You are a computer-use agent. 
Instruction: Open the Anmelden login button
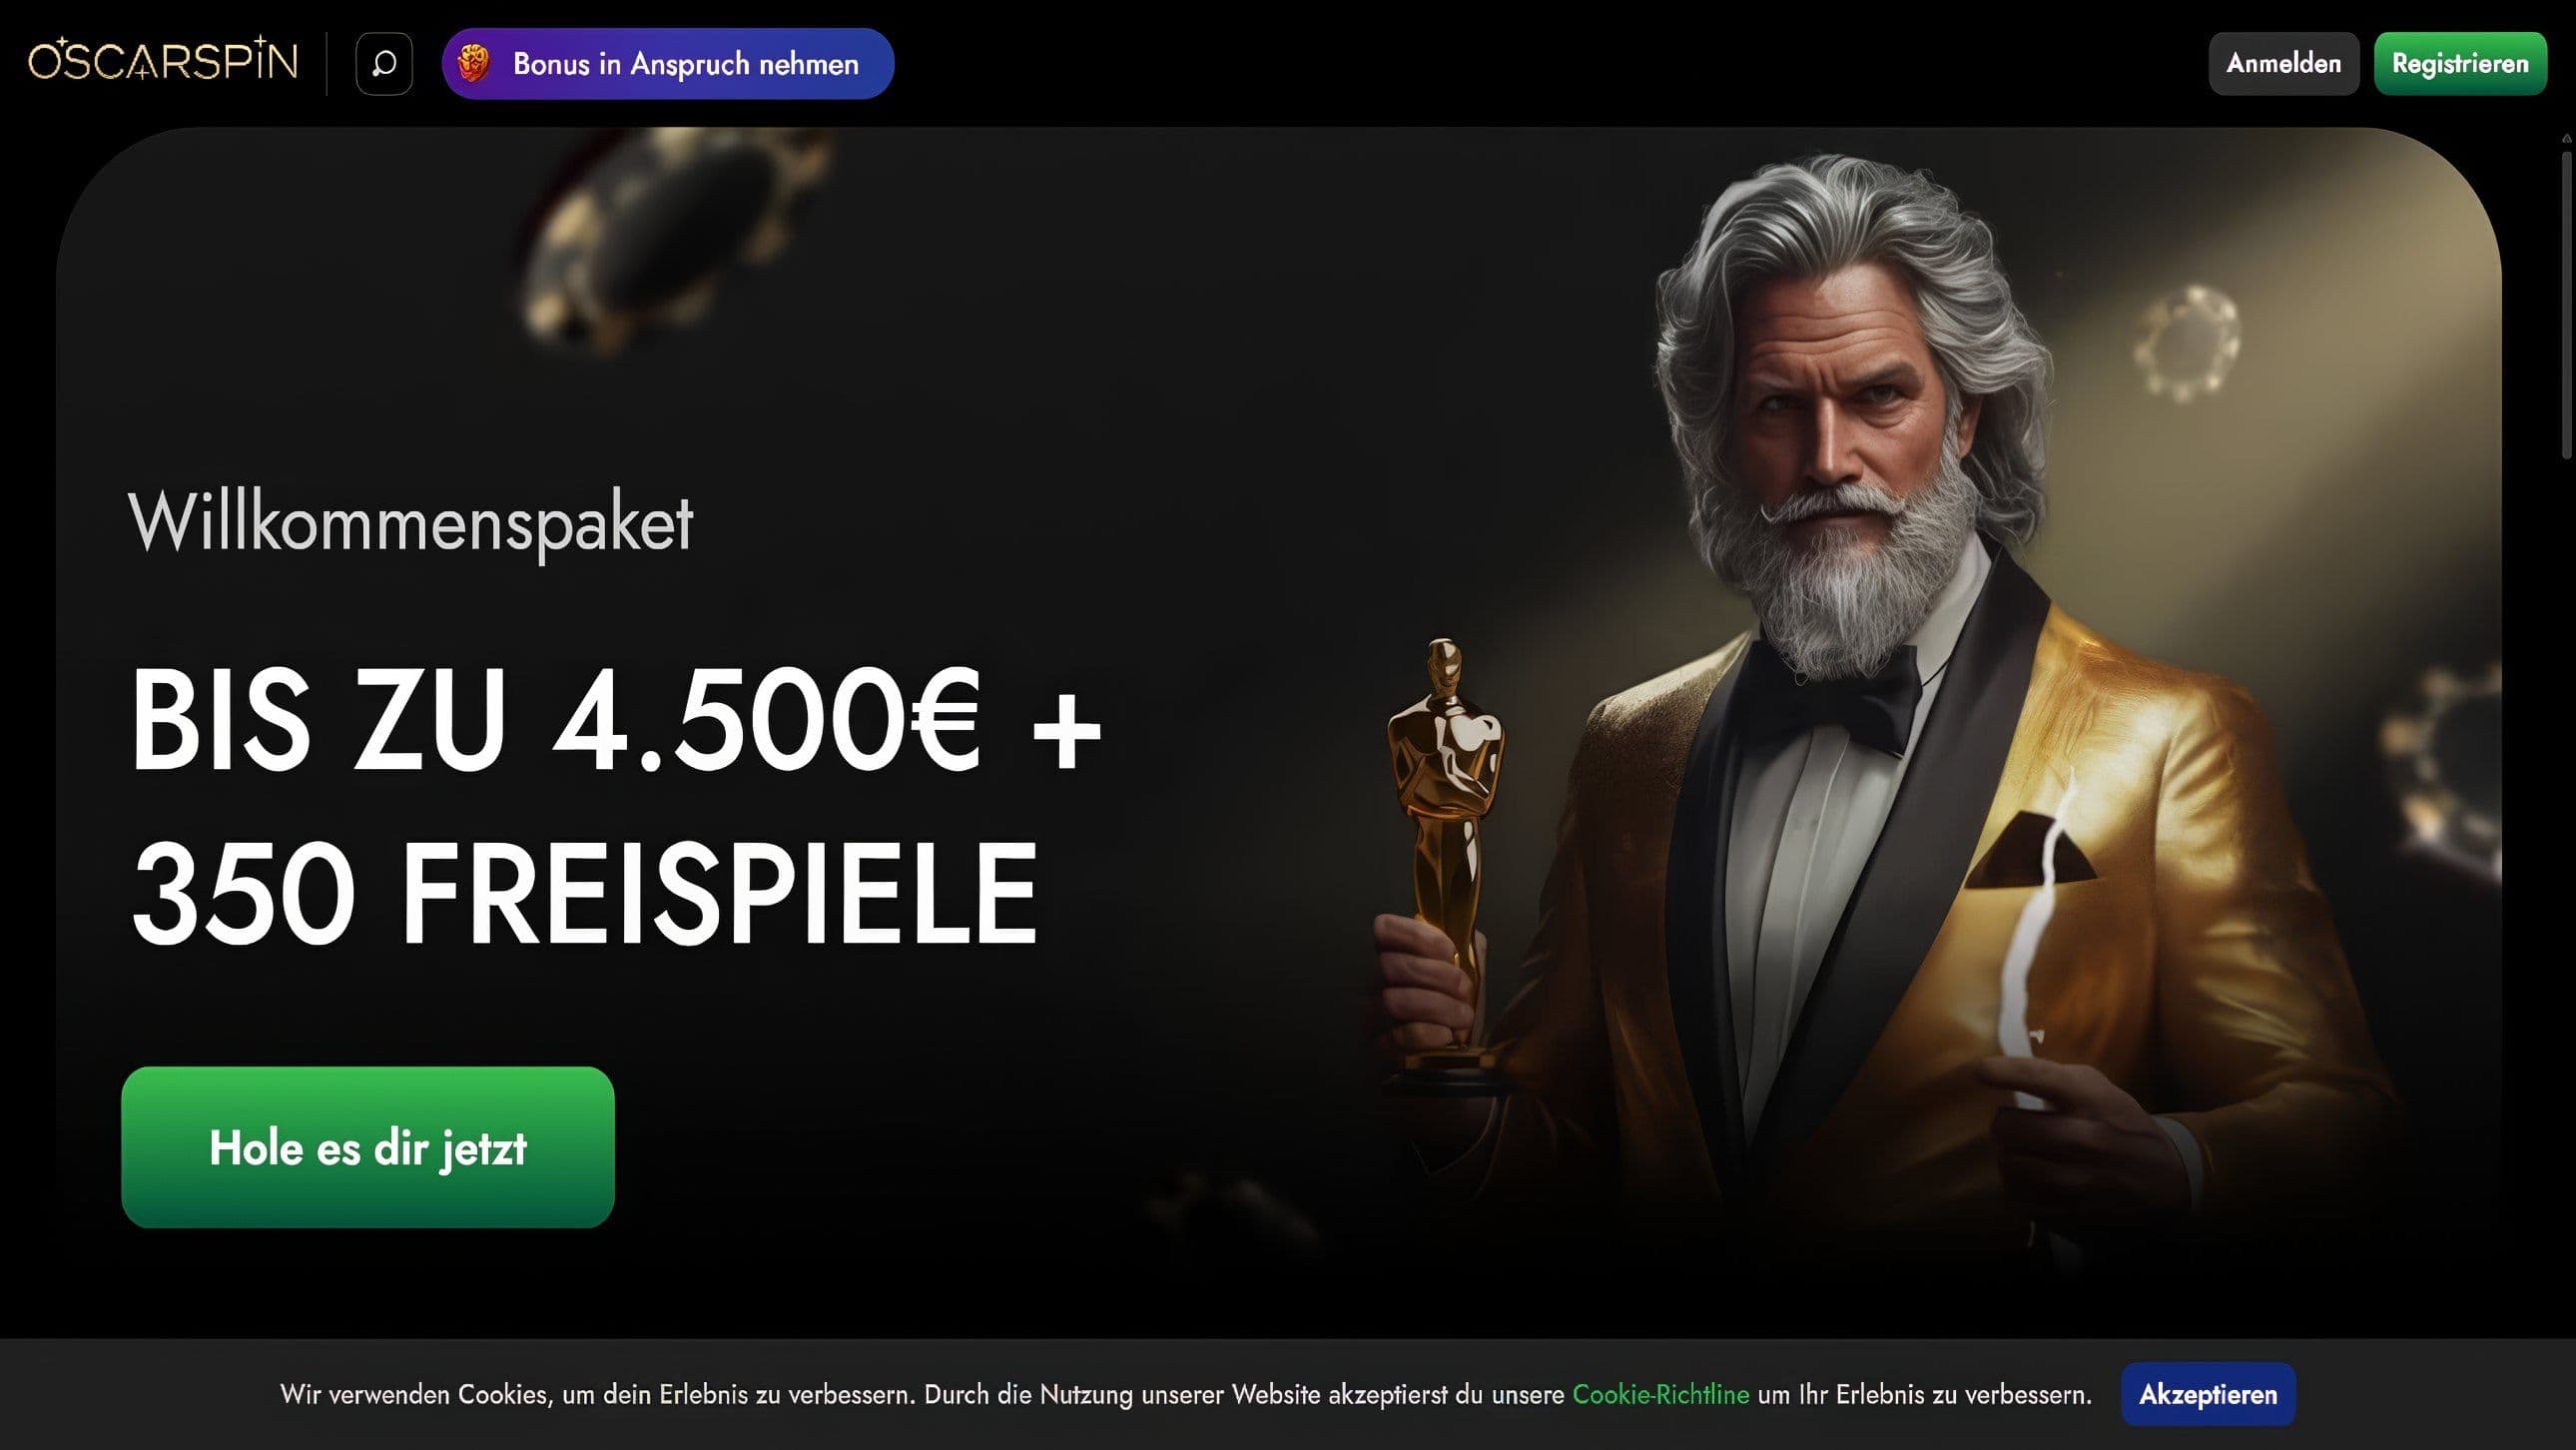pyautogui.click(x=2283, y=63)
